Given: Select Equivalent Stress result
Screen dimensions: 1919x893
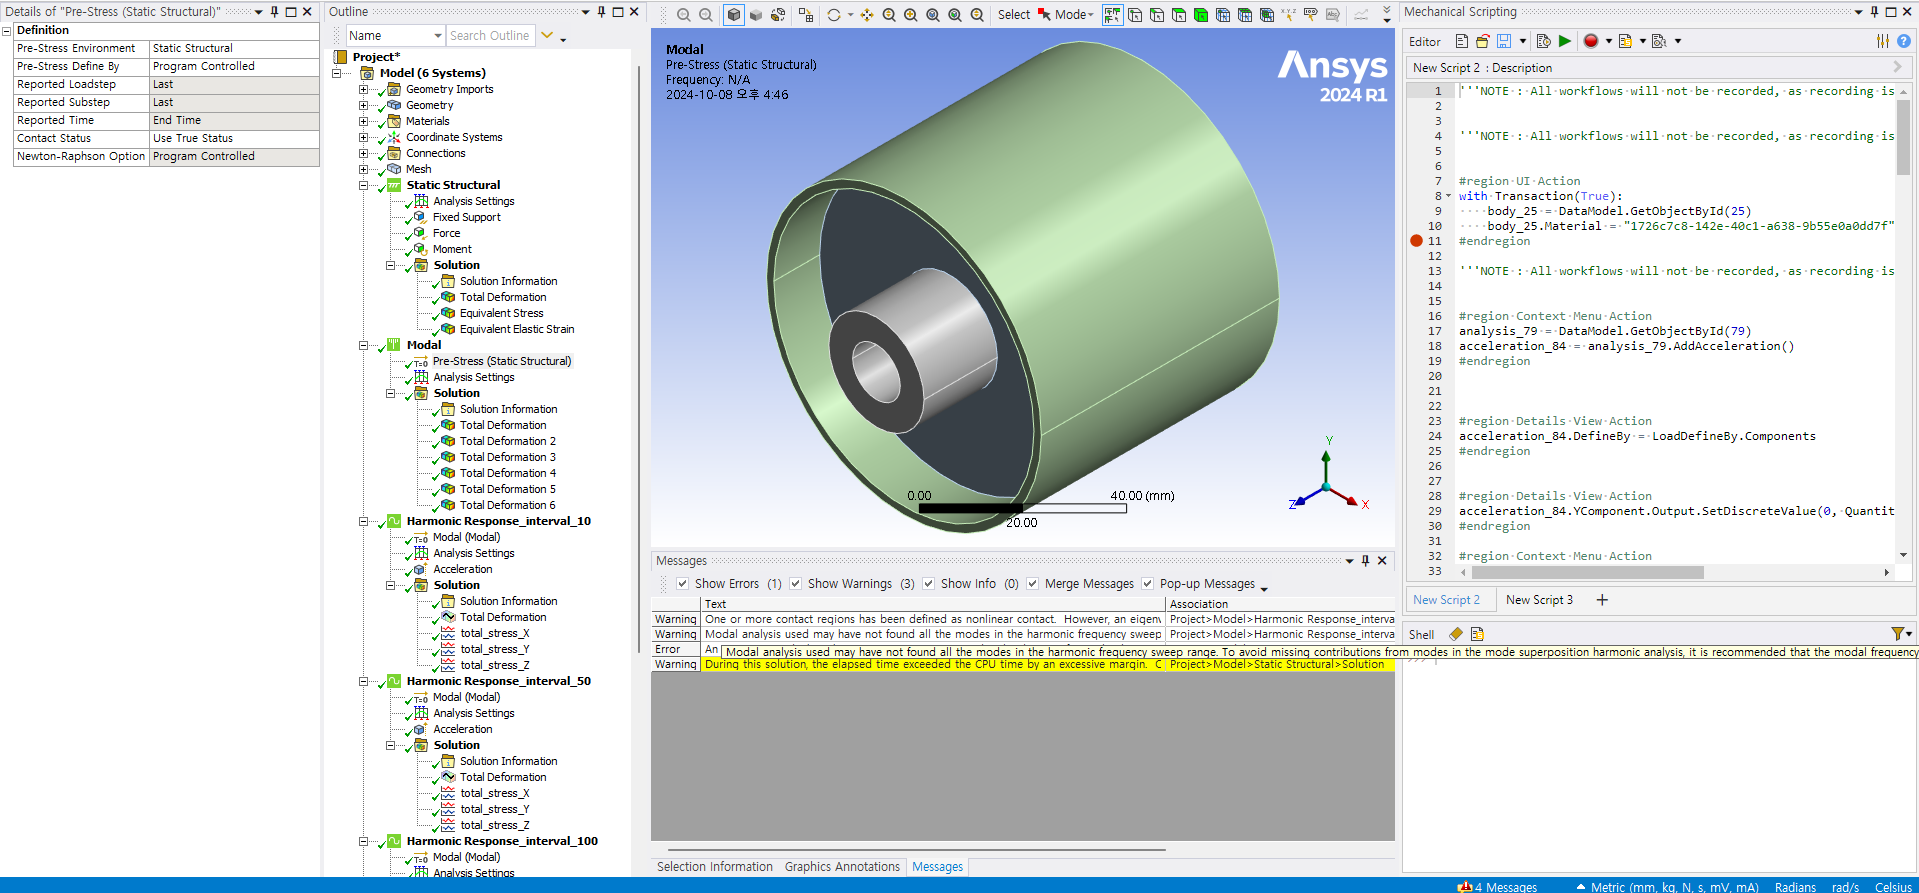Looking at the screenshot, I should [x=501, y=313].
